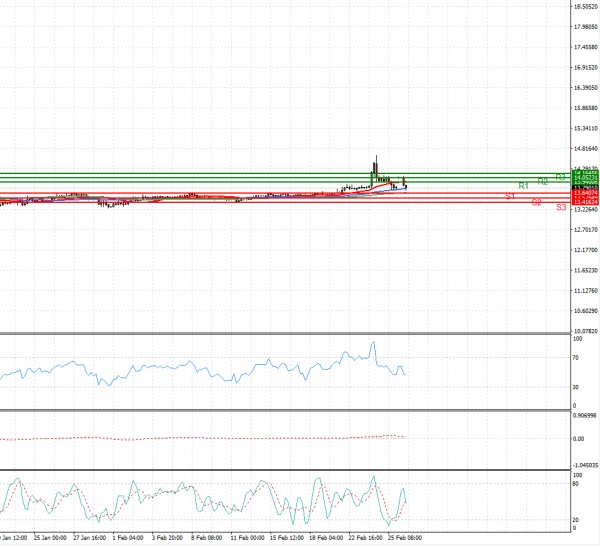Click the 10.60290 price axis label
Screen dimensions: 600x546
585,311
